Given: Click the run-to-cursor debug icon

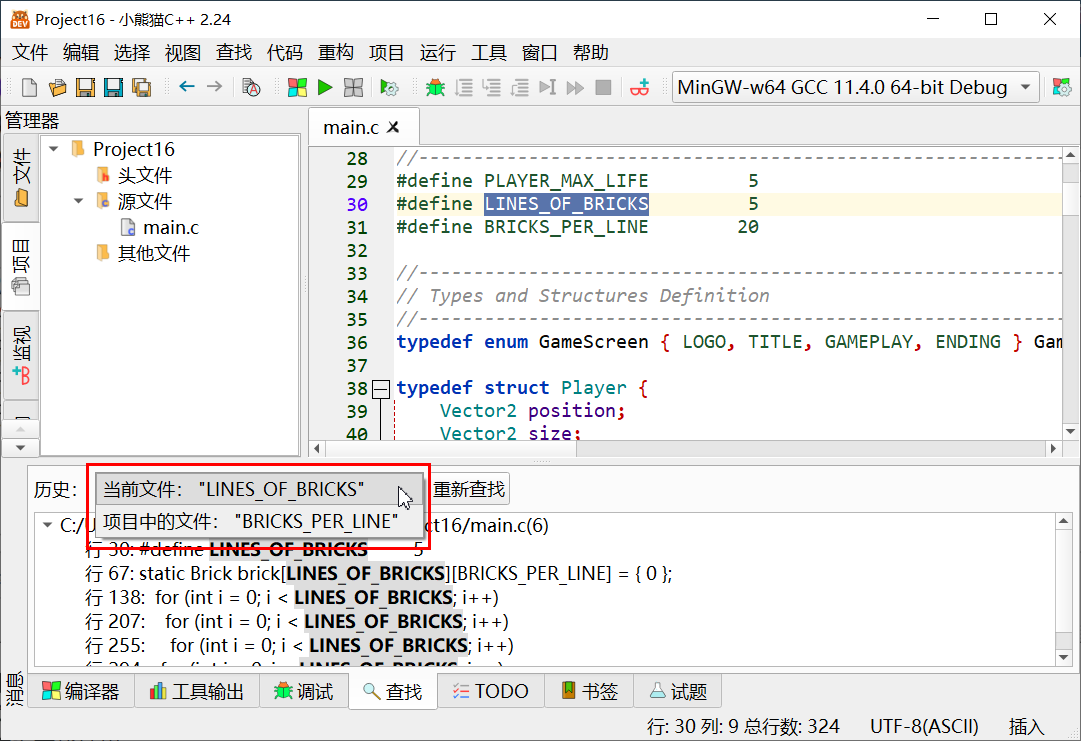Looking at the screenshot, I should pos(547,88).
